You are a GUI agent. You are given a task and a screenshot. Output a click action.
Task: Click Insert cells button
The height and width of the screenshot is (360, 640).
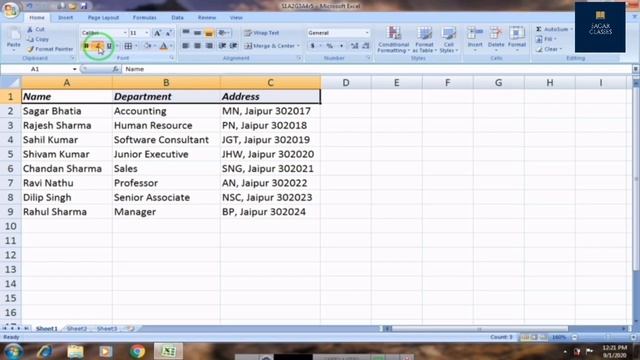click(475, 38)
